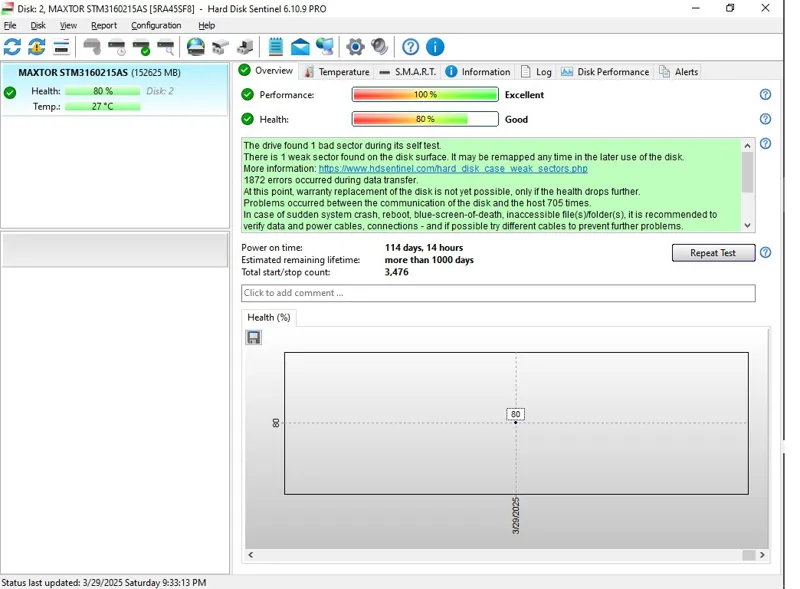The height and width of the screenshot is (589, 800).
Task: Open the gear Configuration icon in toolbar
Action: tap(355, 47)
